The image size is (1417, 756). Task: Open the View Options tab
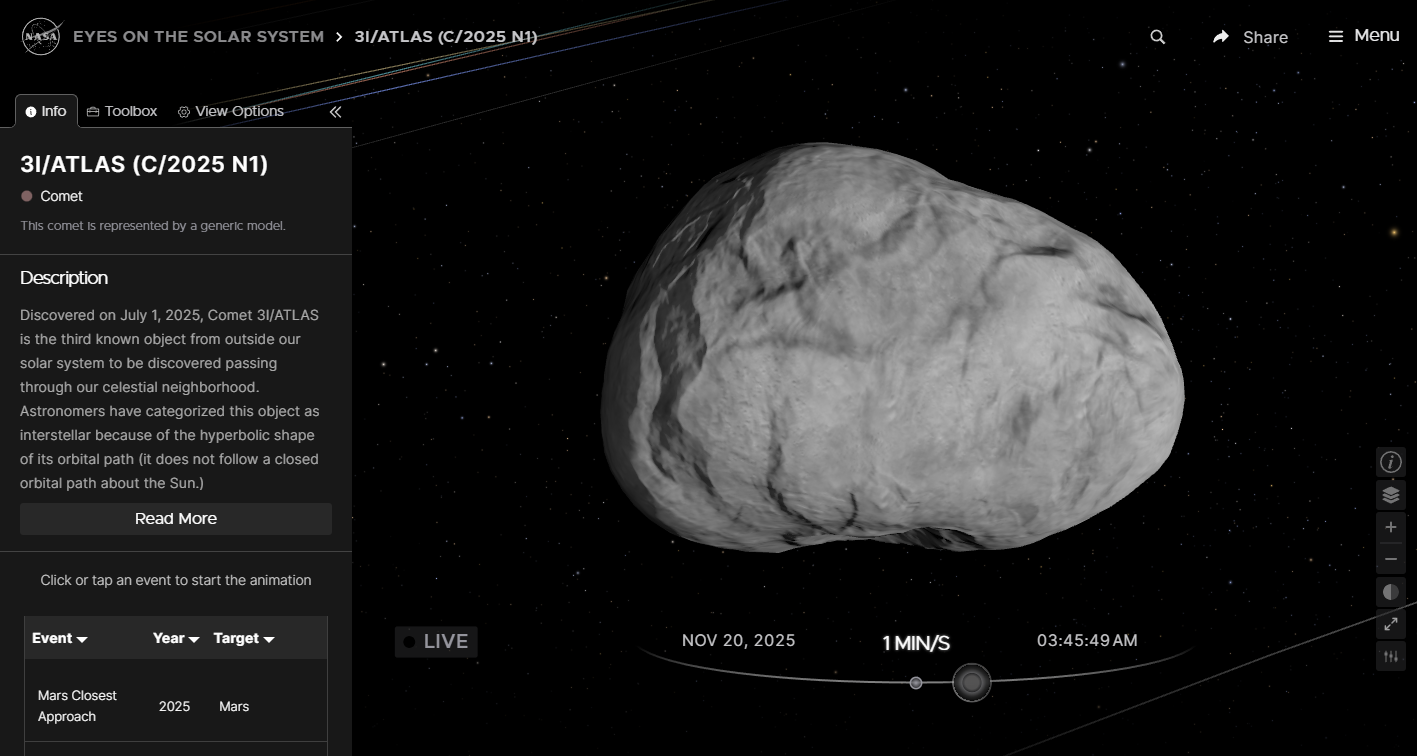click(x=231, y=111)
